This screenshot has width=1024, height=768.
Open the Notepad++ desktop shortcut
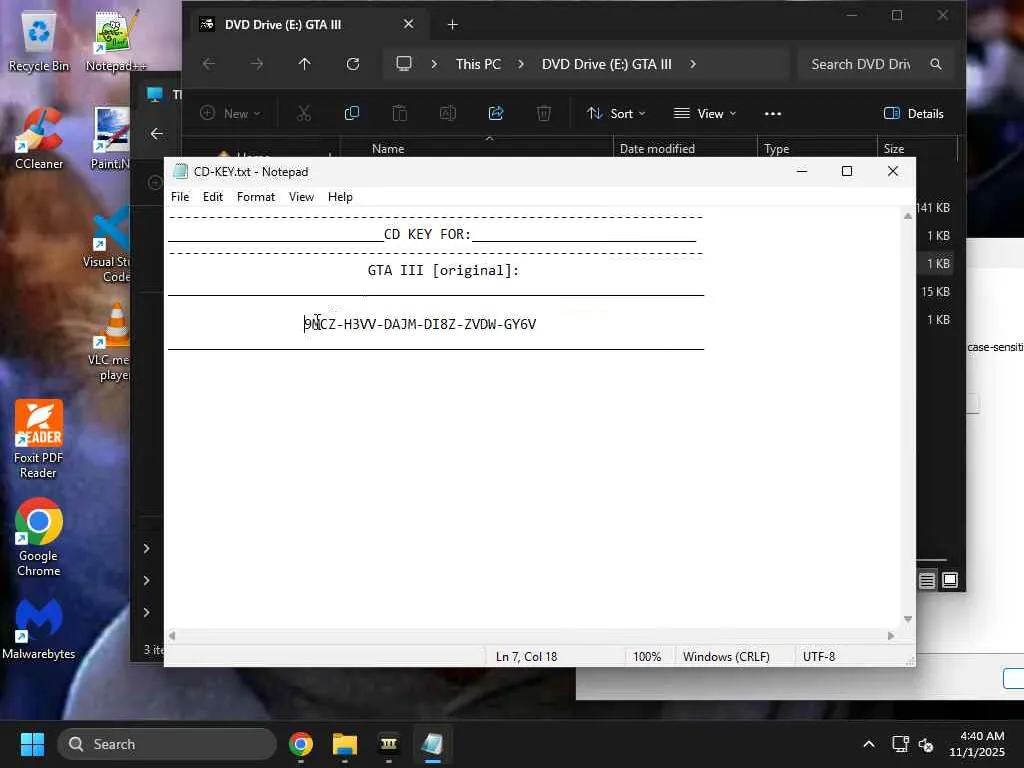[x=116, y=41]
